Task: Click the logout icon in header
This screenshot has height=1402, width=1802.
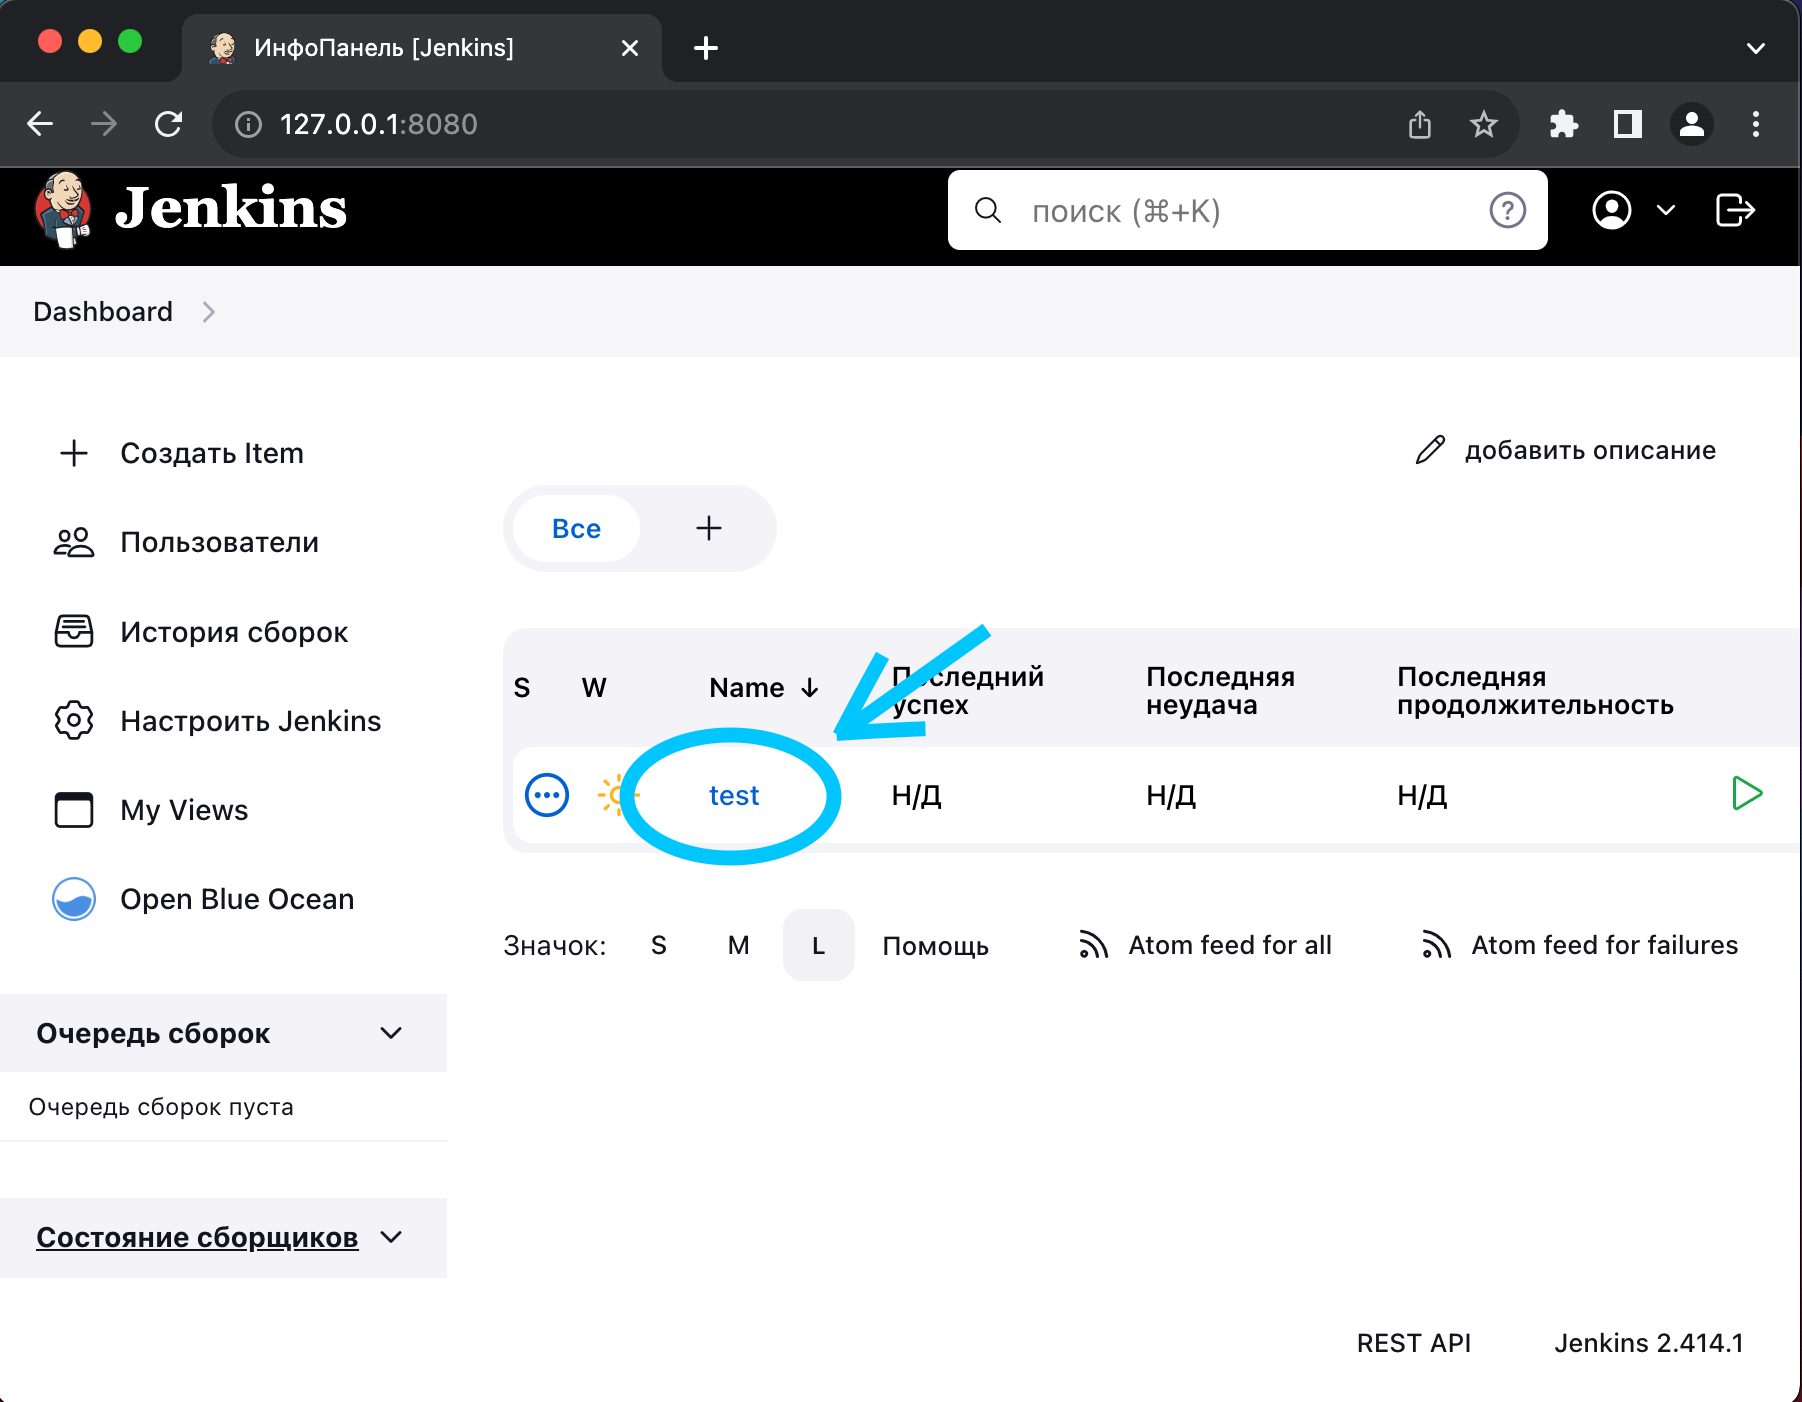Action: [1734, 211]
